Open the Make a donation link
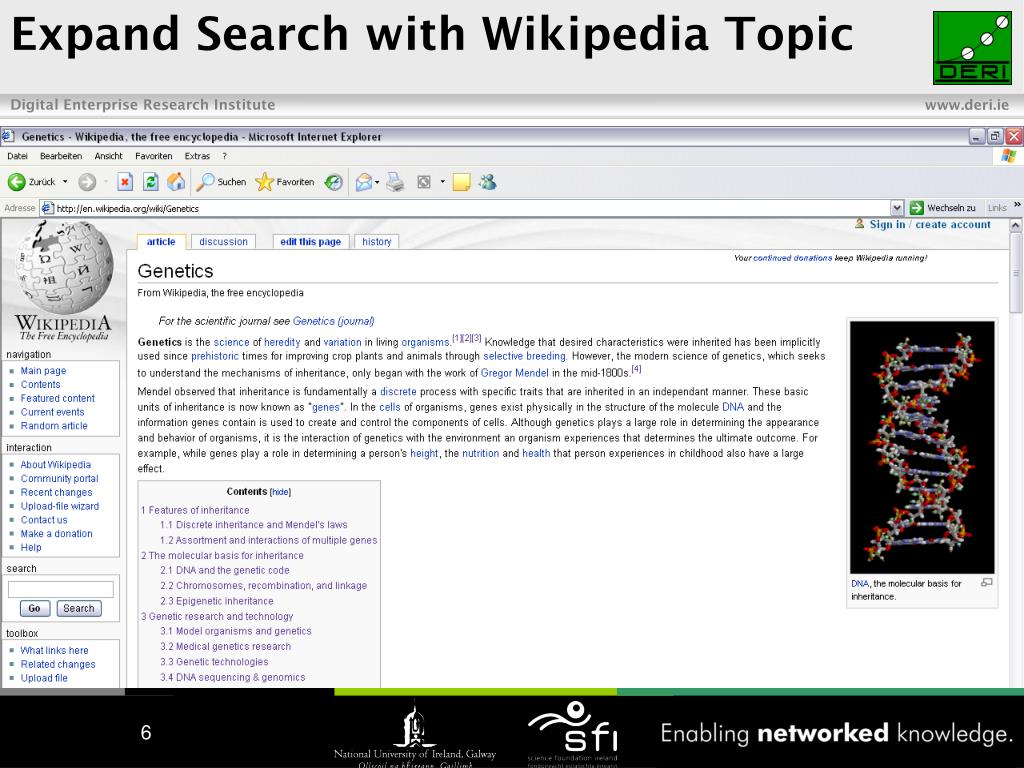The width and height of the screenshot is (1024, 768). point(56,534)
